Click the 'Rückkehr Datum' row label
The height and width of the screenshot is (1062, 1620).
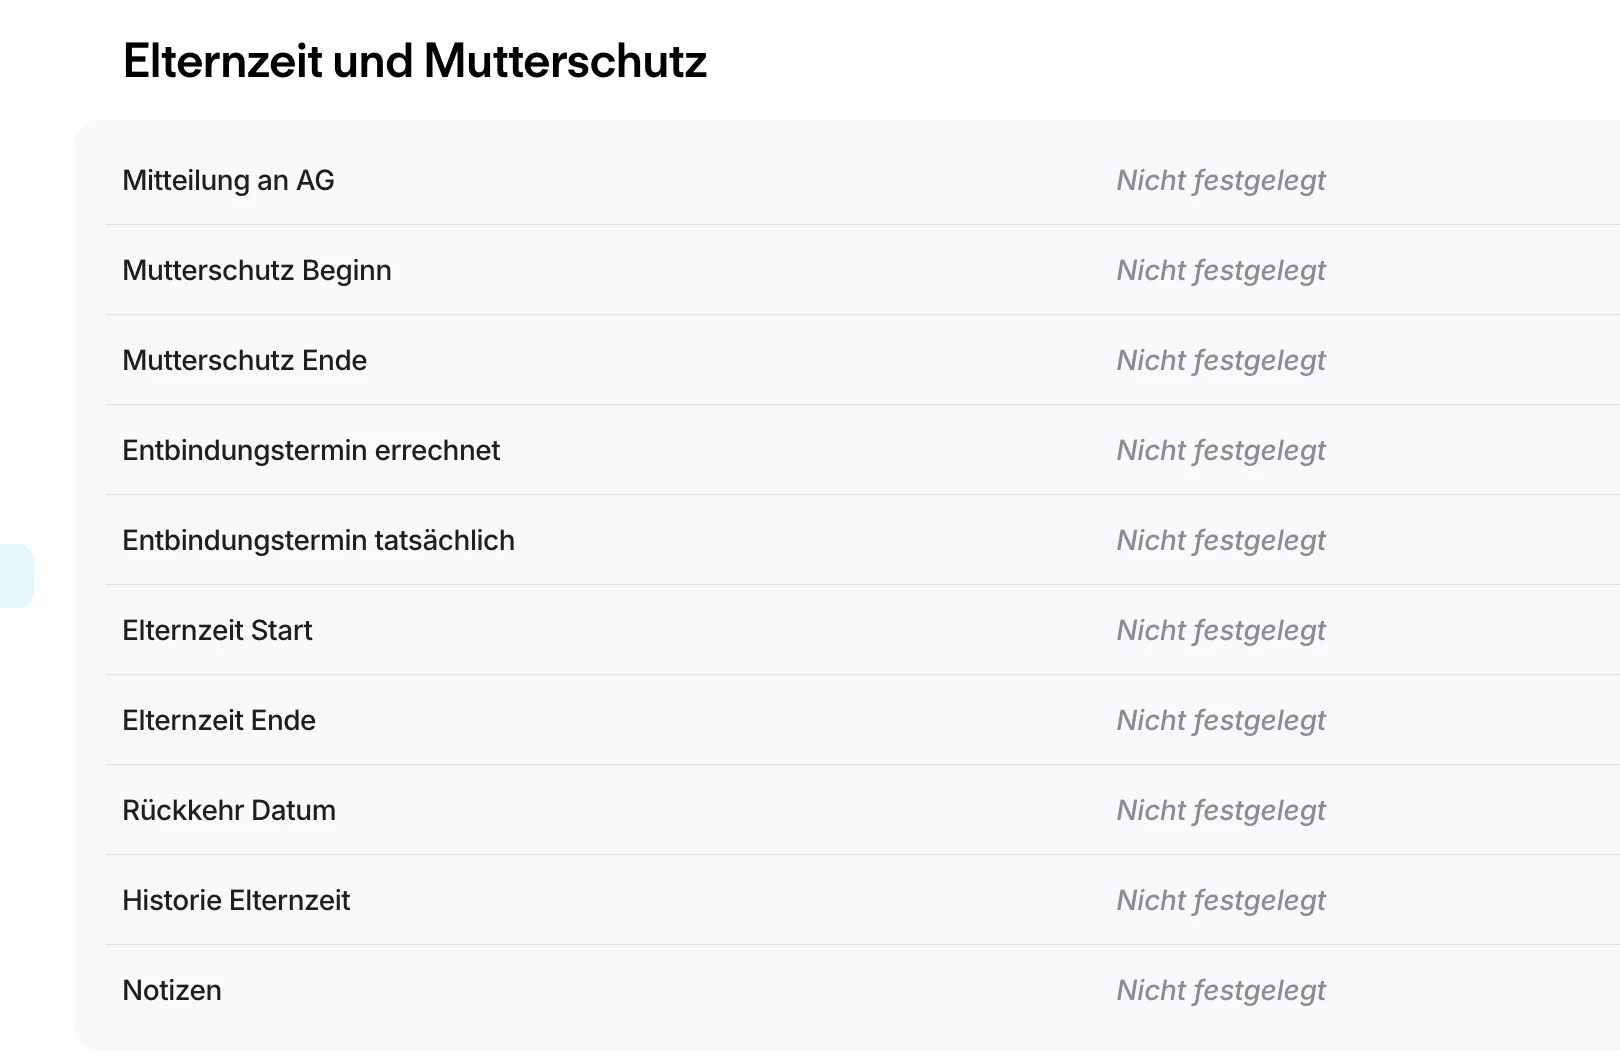228,811
